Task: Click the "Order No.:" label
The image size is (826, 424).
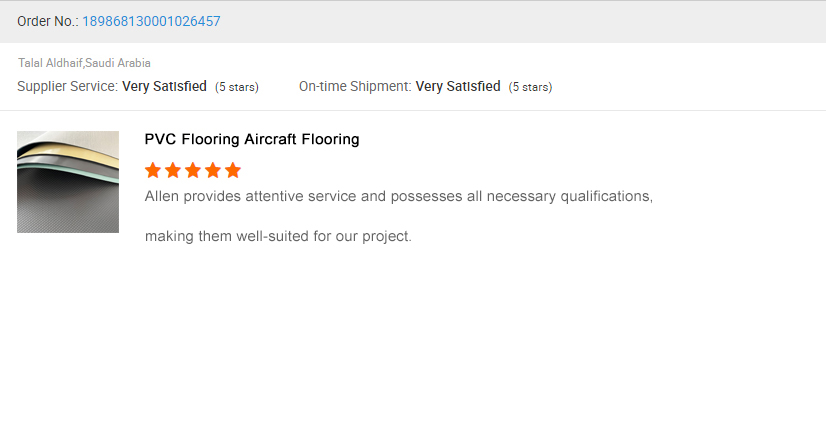Action: tap(48, 21)
